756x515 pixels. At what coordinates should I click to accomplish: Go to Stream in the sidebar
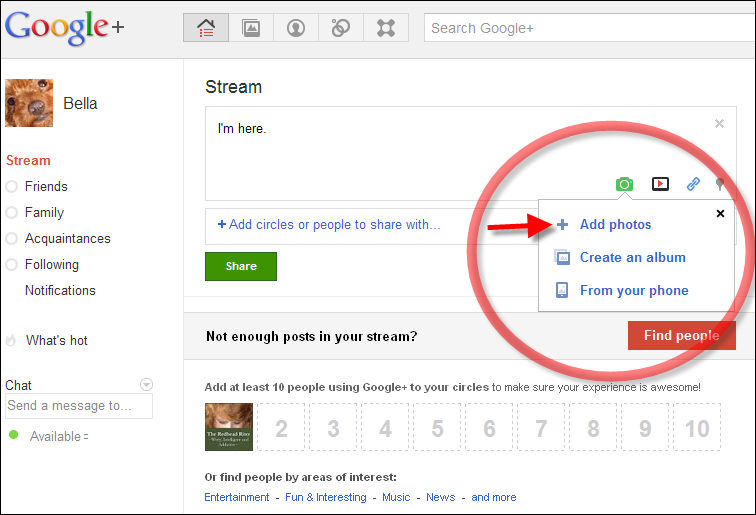coord(28,161)
